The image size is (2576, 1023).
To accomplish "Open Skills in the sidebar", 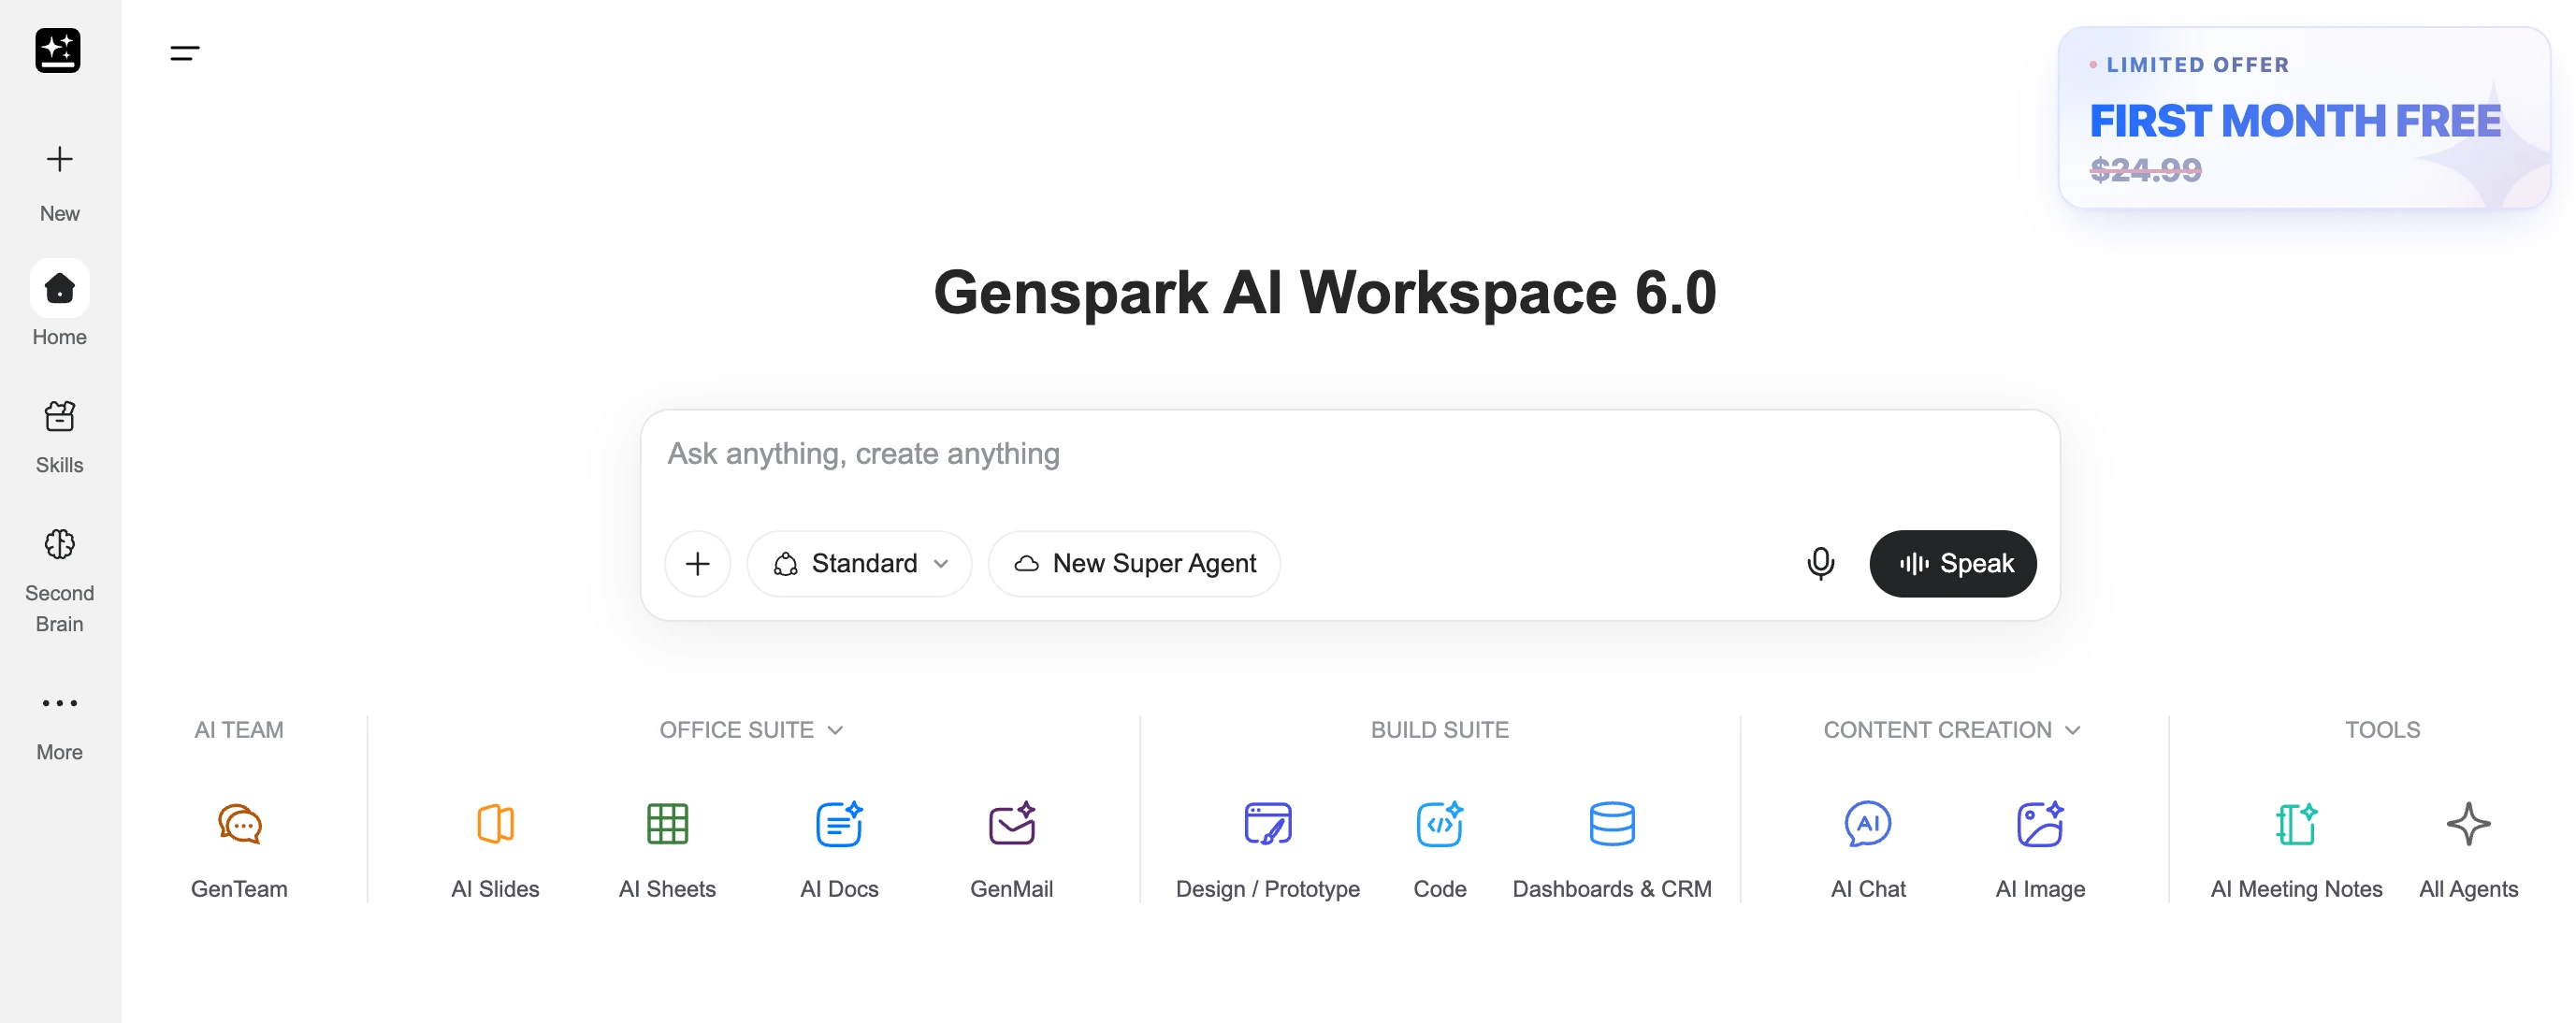I will tap(59, 437).
